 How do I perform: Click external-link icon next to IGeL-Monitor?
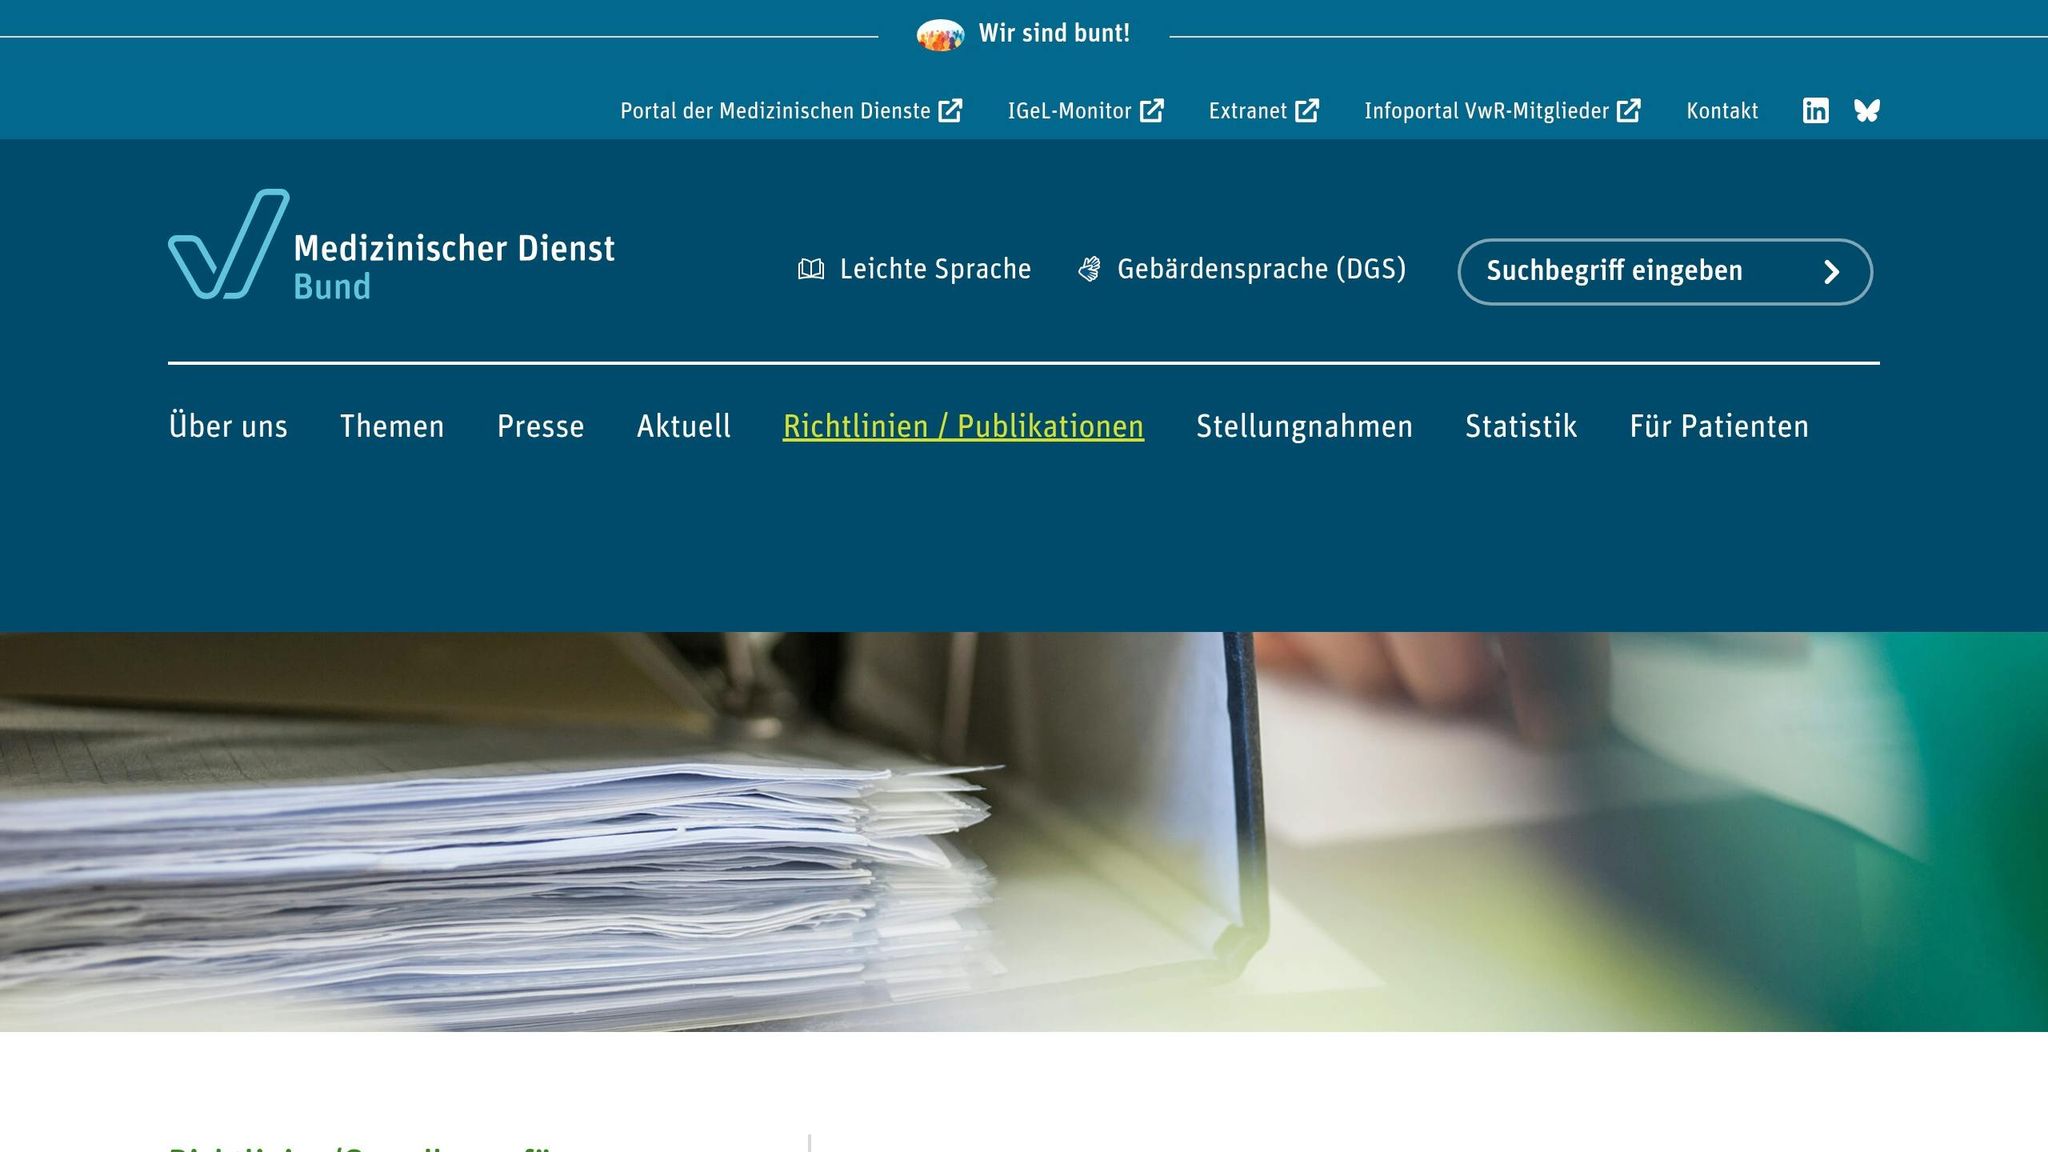pos(1151,110)
